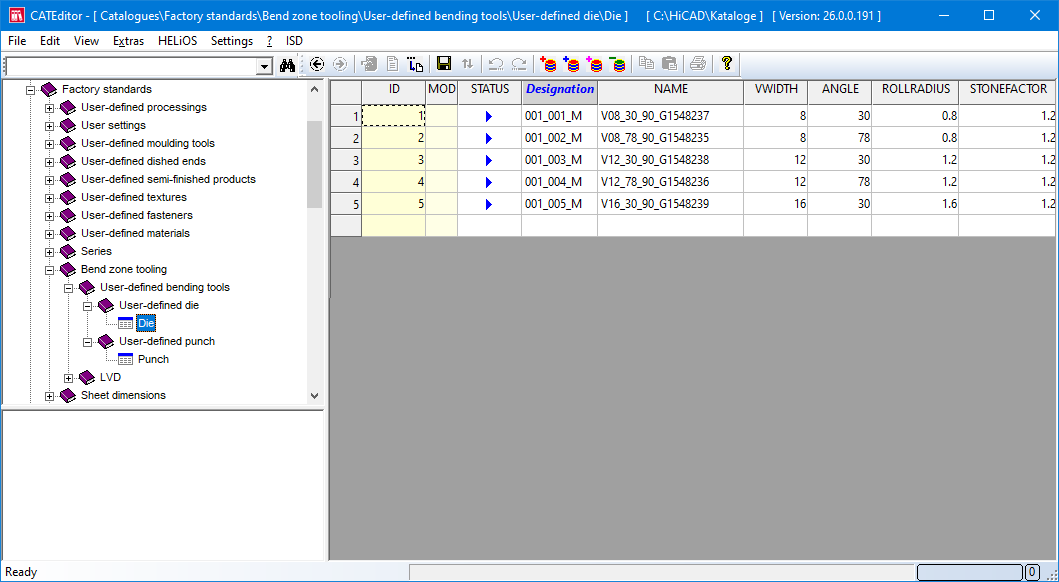Image resolution: width=1059 pixels, height=582 pixels.
Task: Click the blue plus database add icon
Action: (571, 64)
